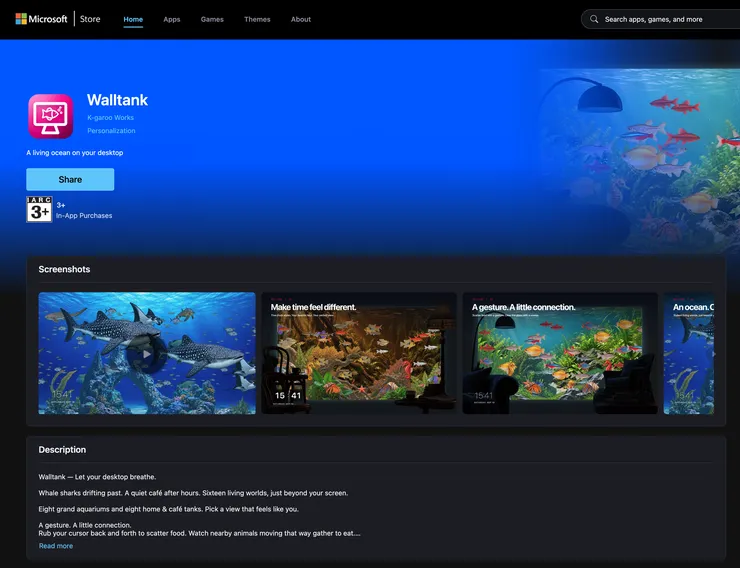Play the whale shark video thumbnail
This screenshot has width=740, height=568.
click(147, 353)
